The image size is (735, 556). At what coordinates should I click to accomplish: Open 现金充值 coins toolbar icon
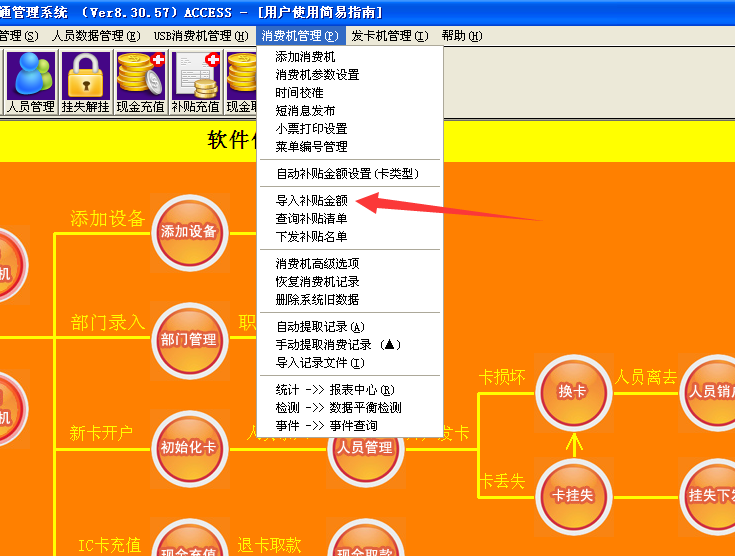point(140,82)
